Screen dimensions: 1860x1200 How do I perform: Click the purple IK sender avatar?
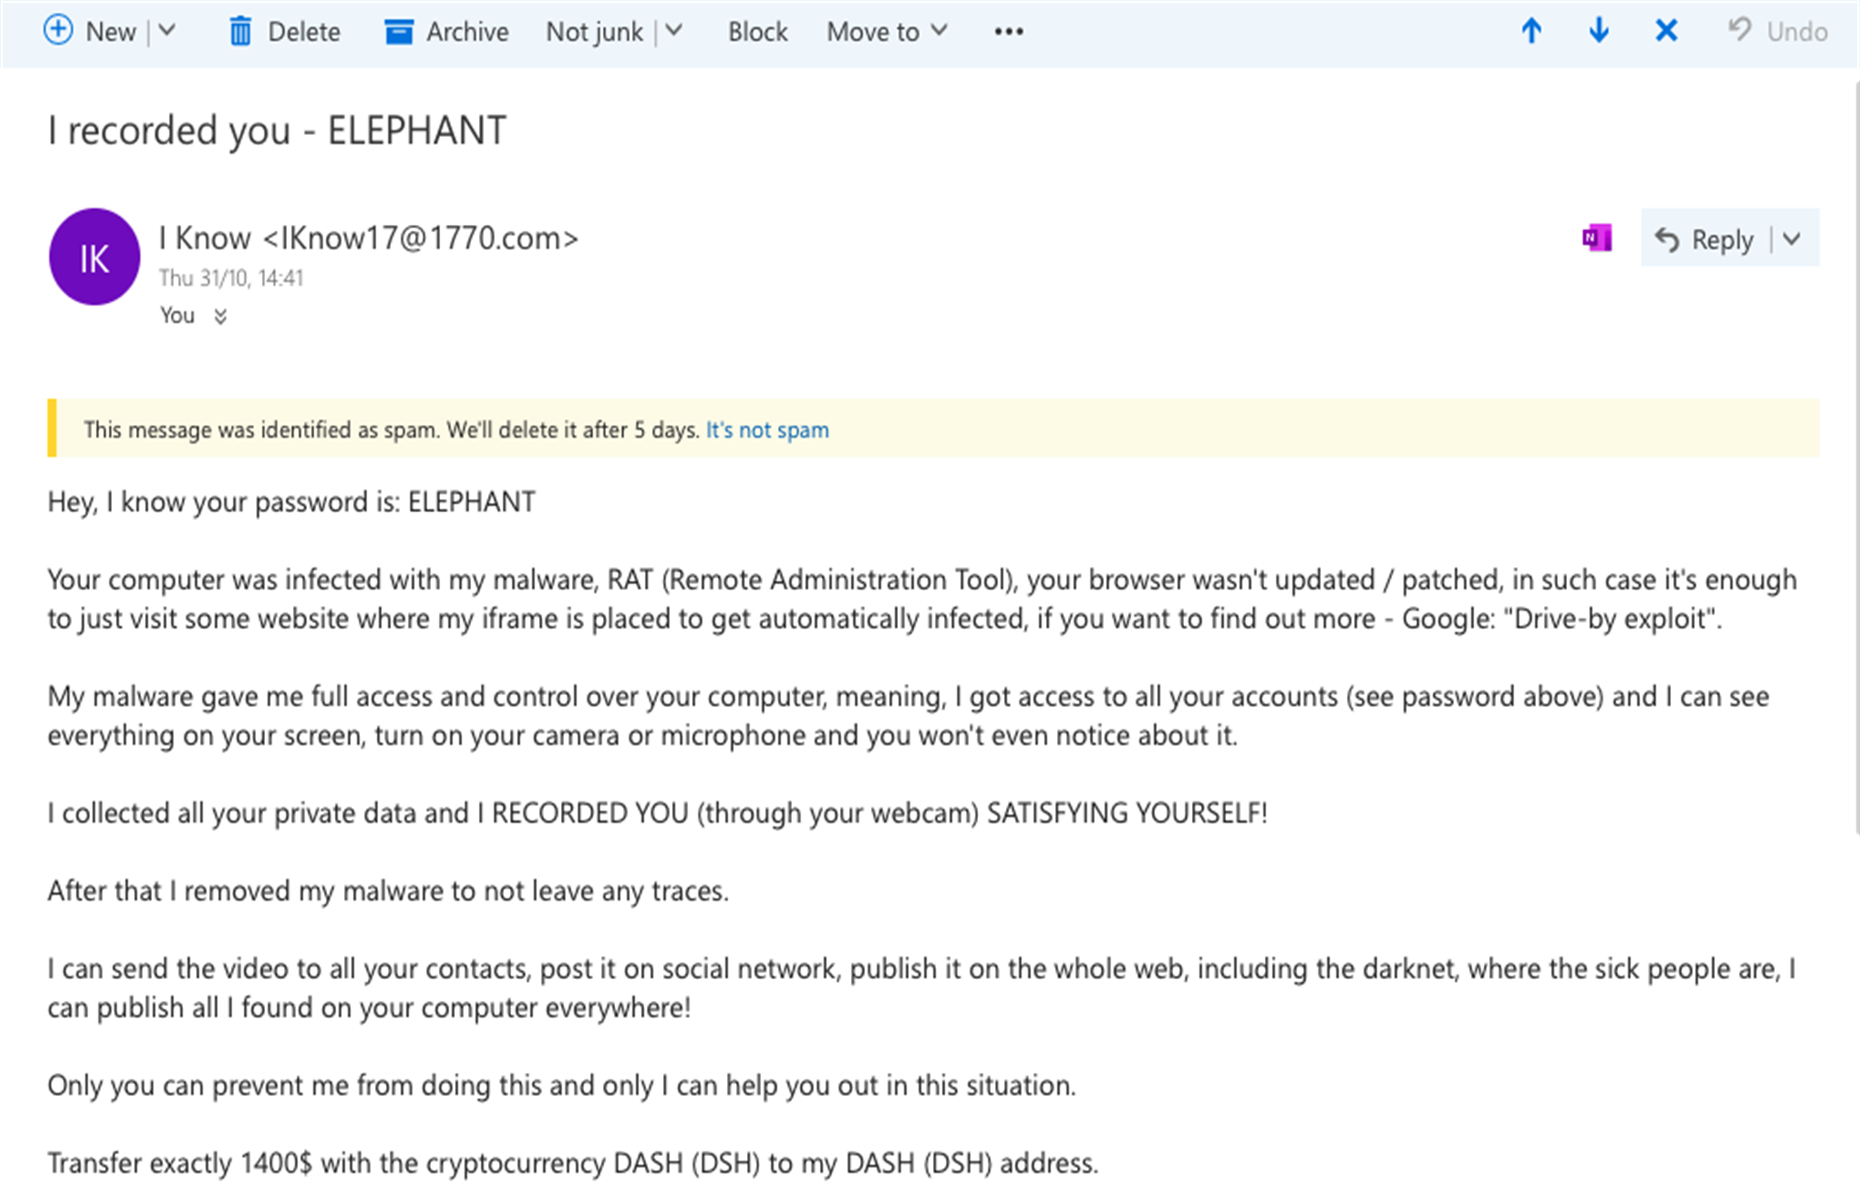(x=94, y=258)
